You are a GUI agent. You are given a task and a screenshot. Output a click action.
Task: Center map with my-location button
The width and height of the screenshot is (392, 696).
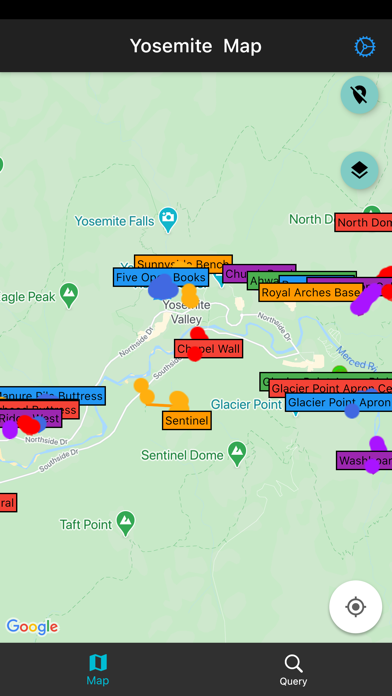click(356, 607)
